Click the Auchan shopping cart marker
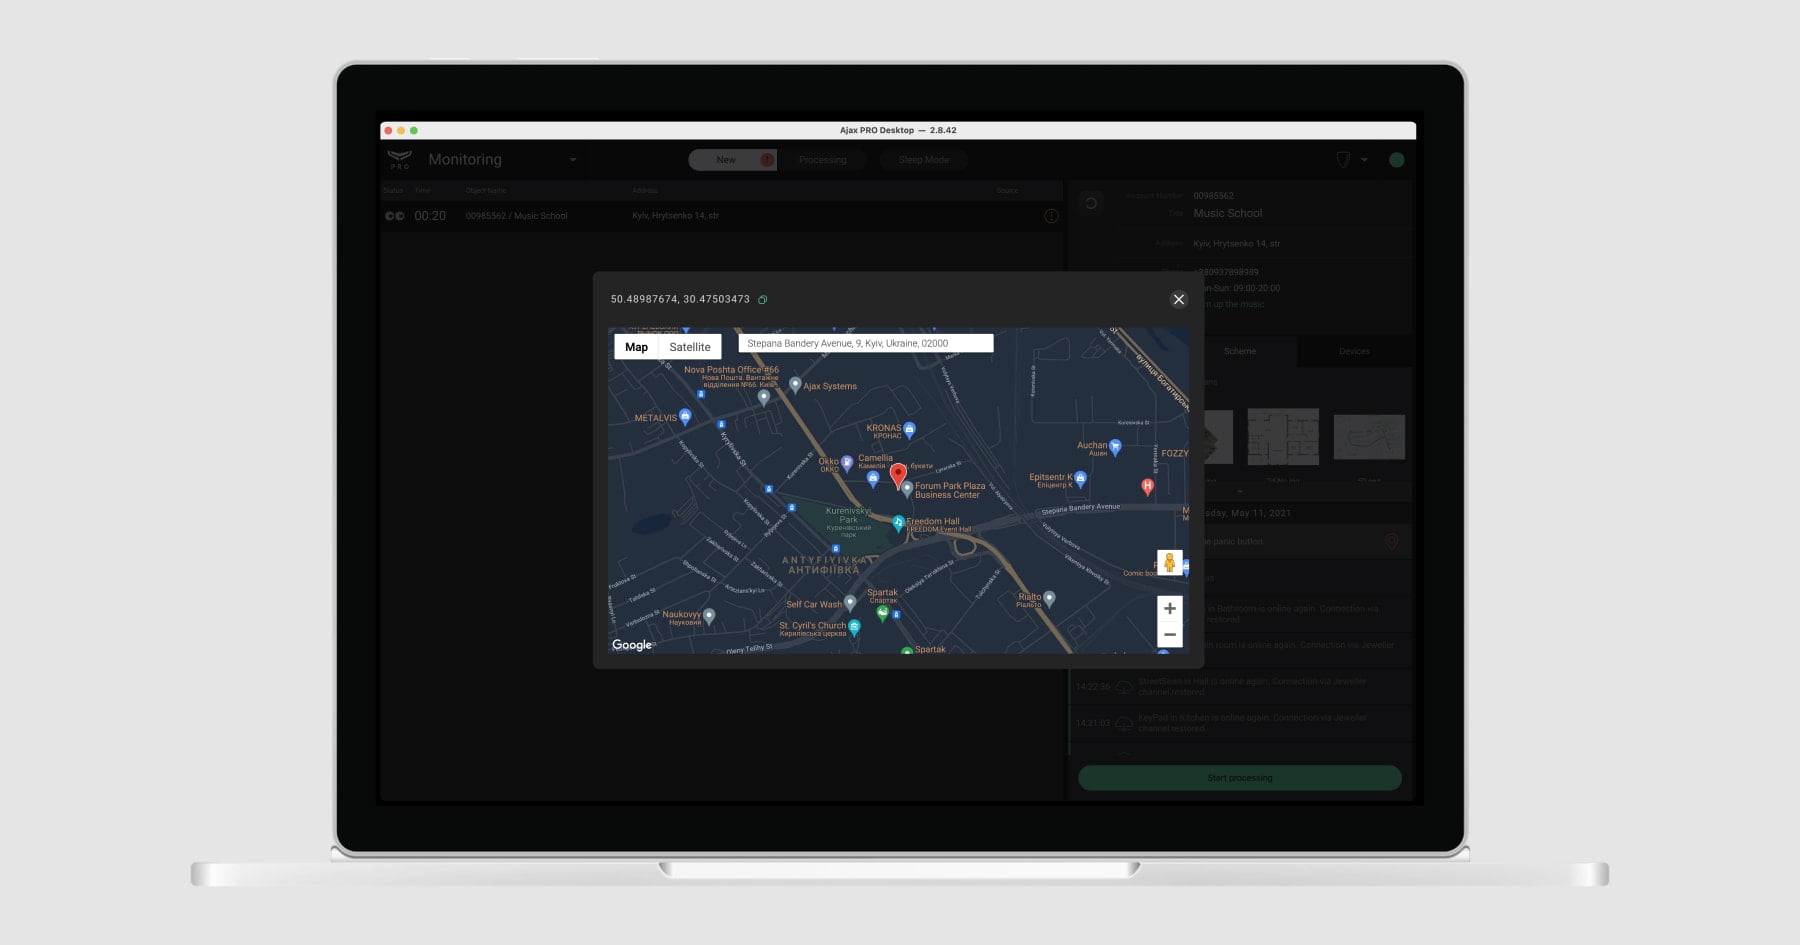 click(1115, 447)
